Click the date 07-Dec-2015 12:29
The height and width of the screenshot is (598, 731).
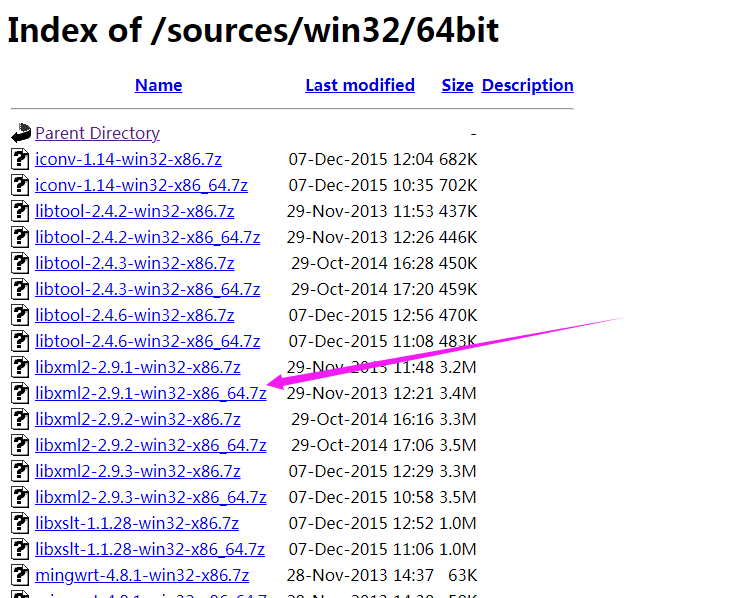361,472
